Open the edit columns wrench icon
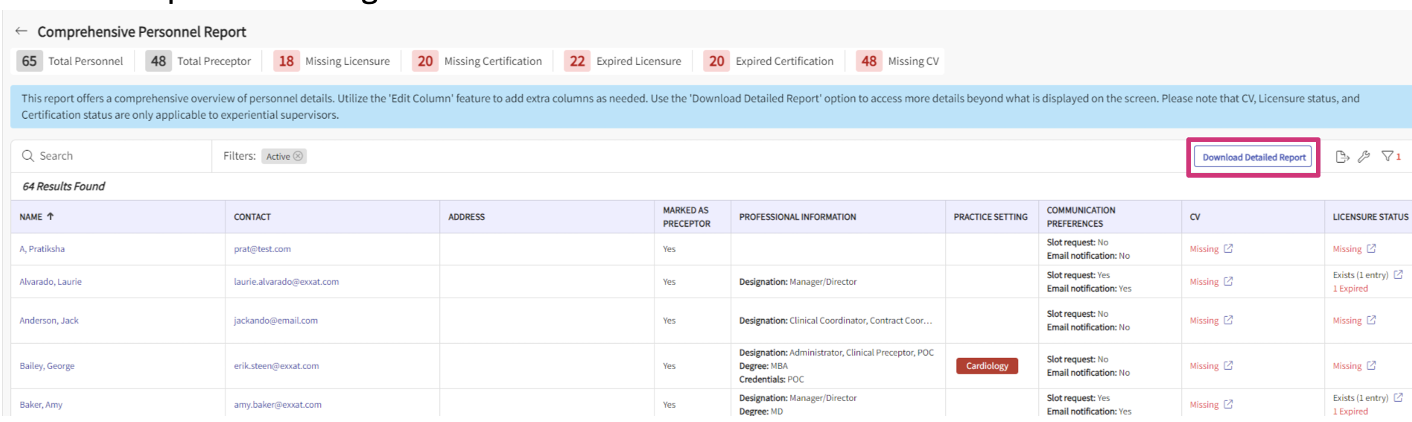Viewport: 1412px width, 422px height. [x=1365, y=157]
